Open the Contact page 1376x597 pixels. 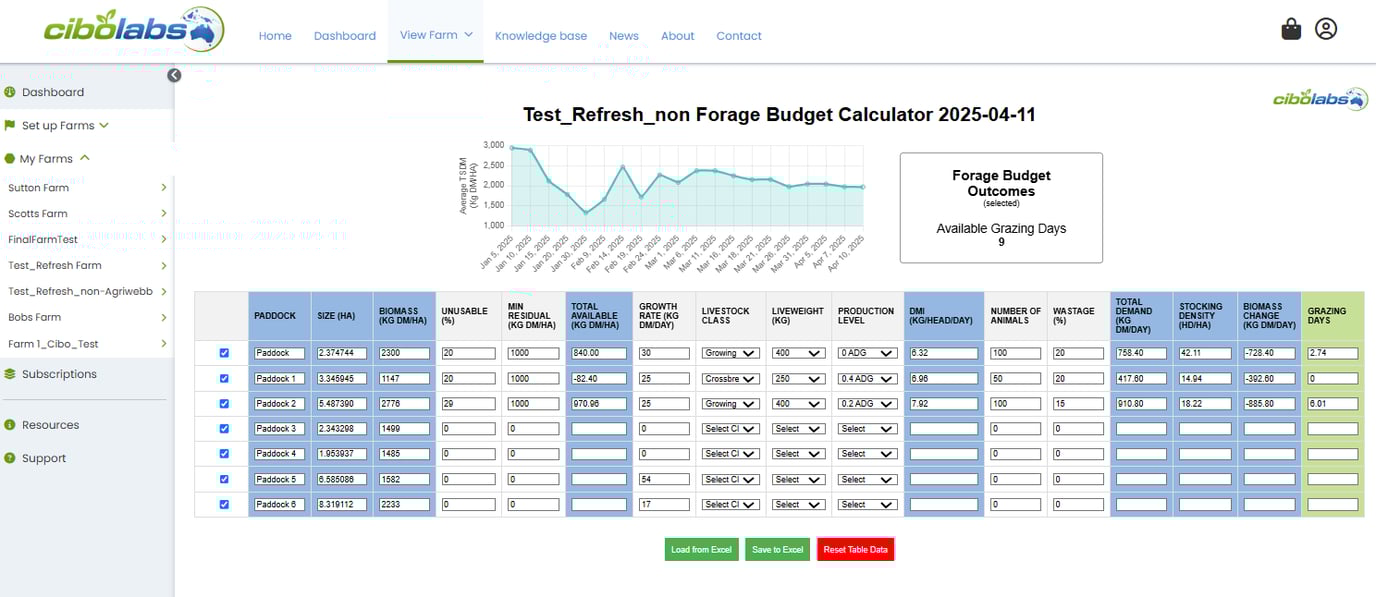(738, 35)
